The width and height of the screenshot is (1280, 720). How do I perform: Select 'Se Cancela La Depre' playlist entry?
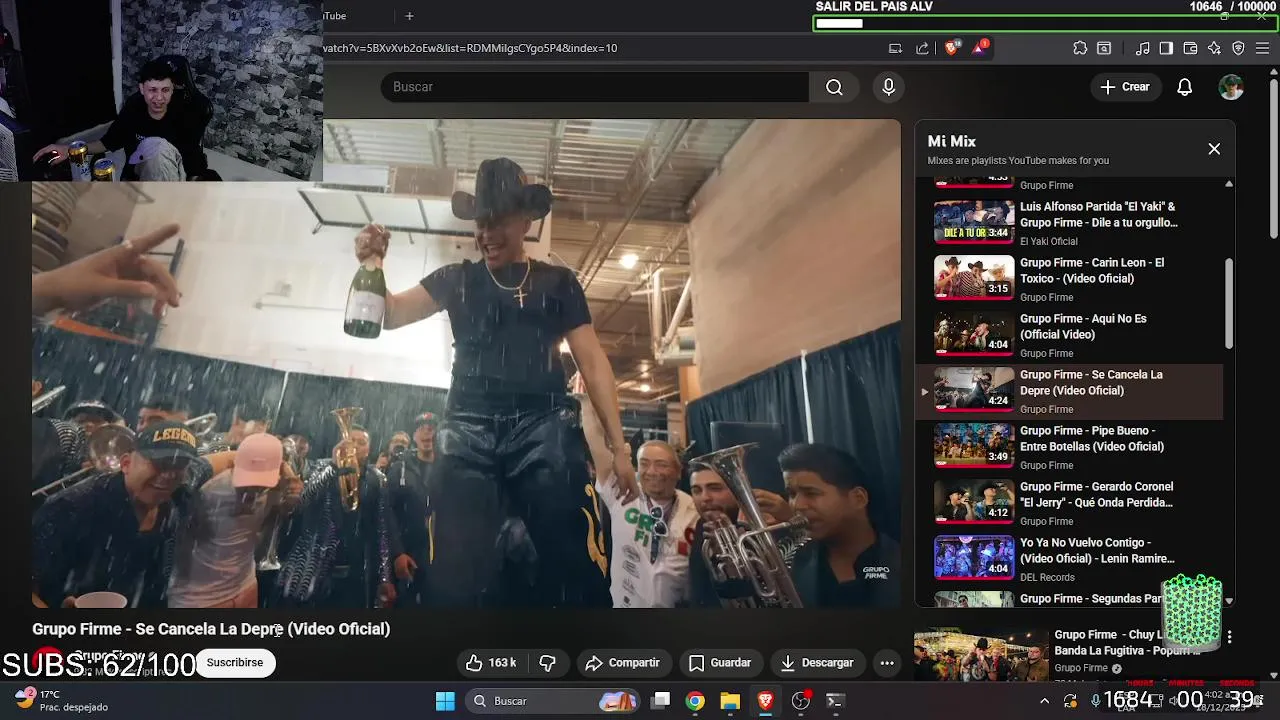pyautogui.click(x=1069, y=391)
